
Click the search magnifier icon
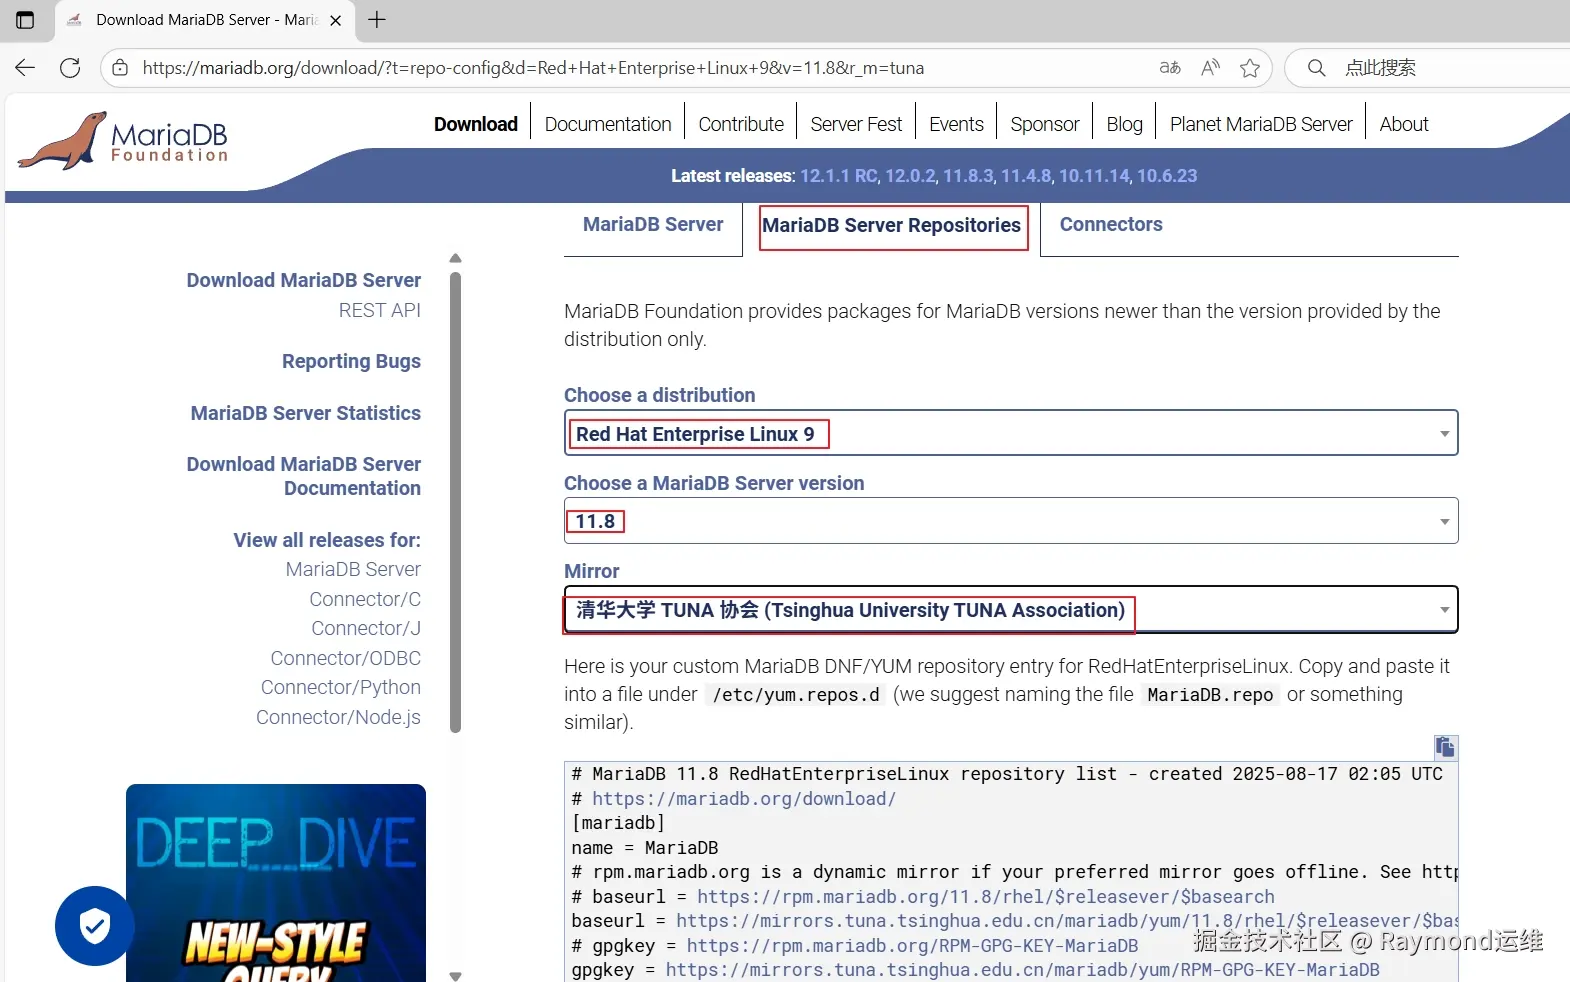pyautogui.click(x=1317, y=68)
